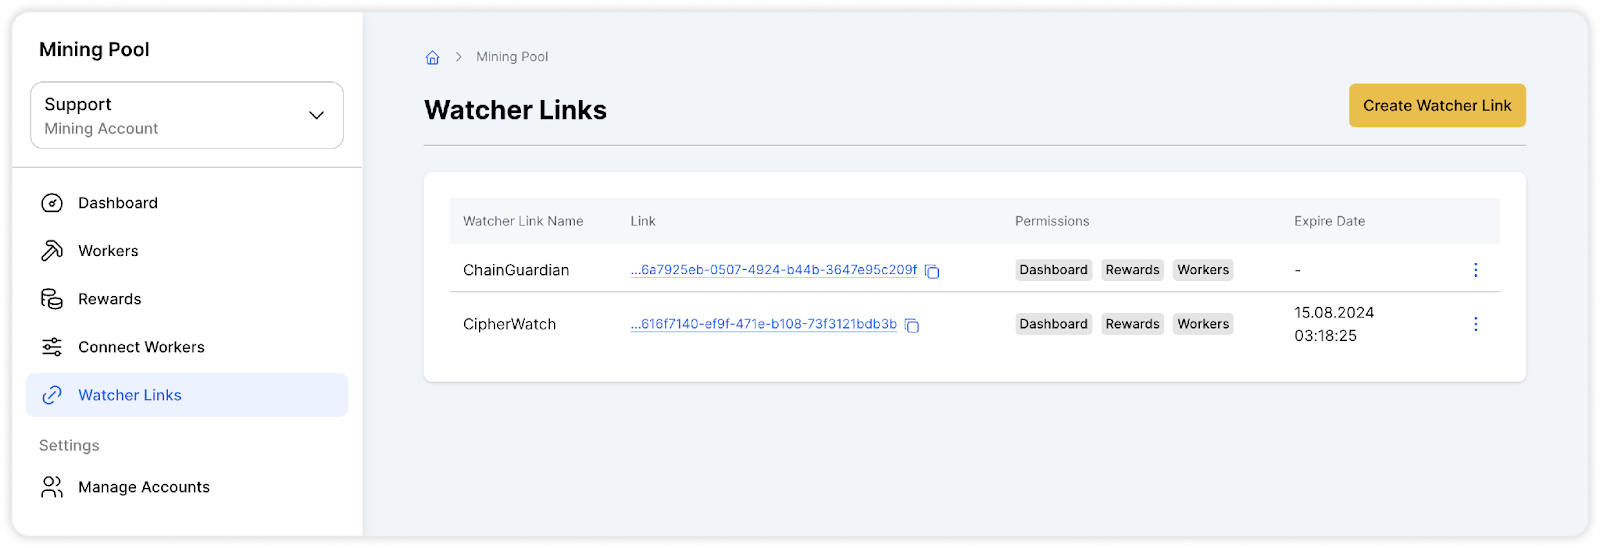Open ChainGuardian row three-dot menu
The image size is (1600, 548).
point(1475,270)
